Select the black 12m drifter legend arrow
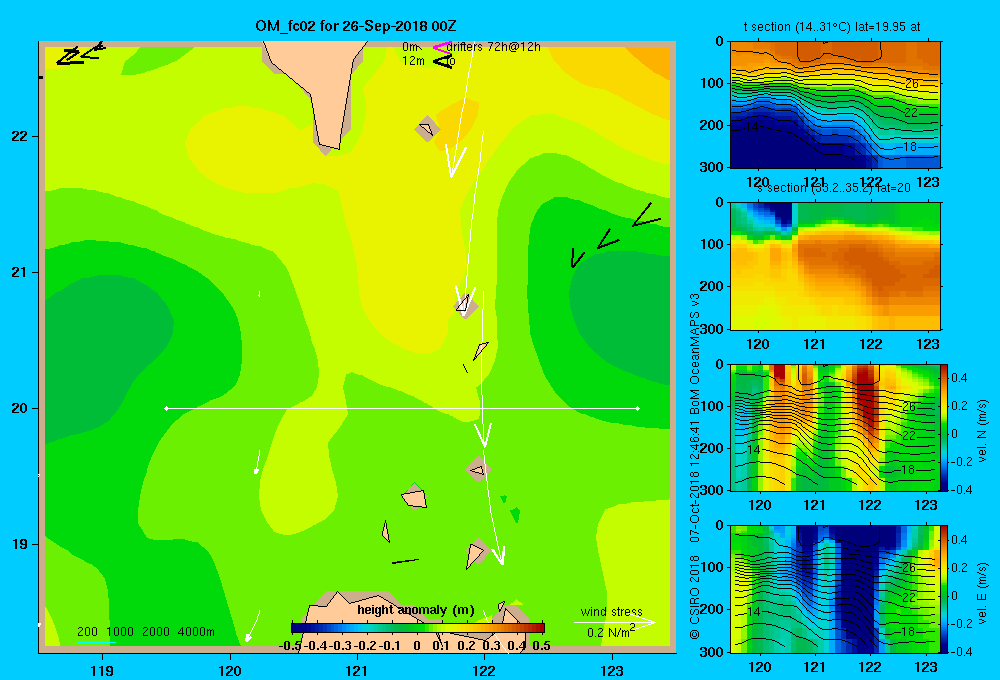The height and width of the screenshot is (680, 1000). pos(442,61)
